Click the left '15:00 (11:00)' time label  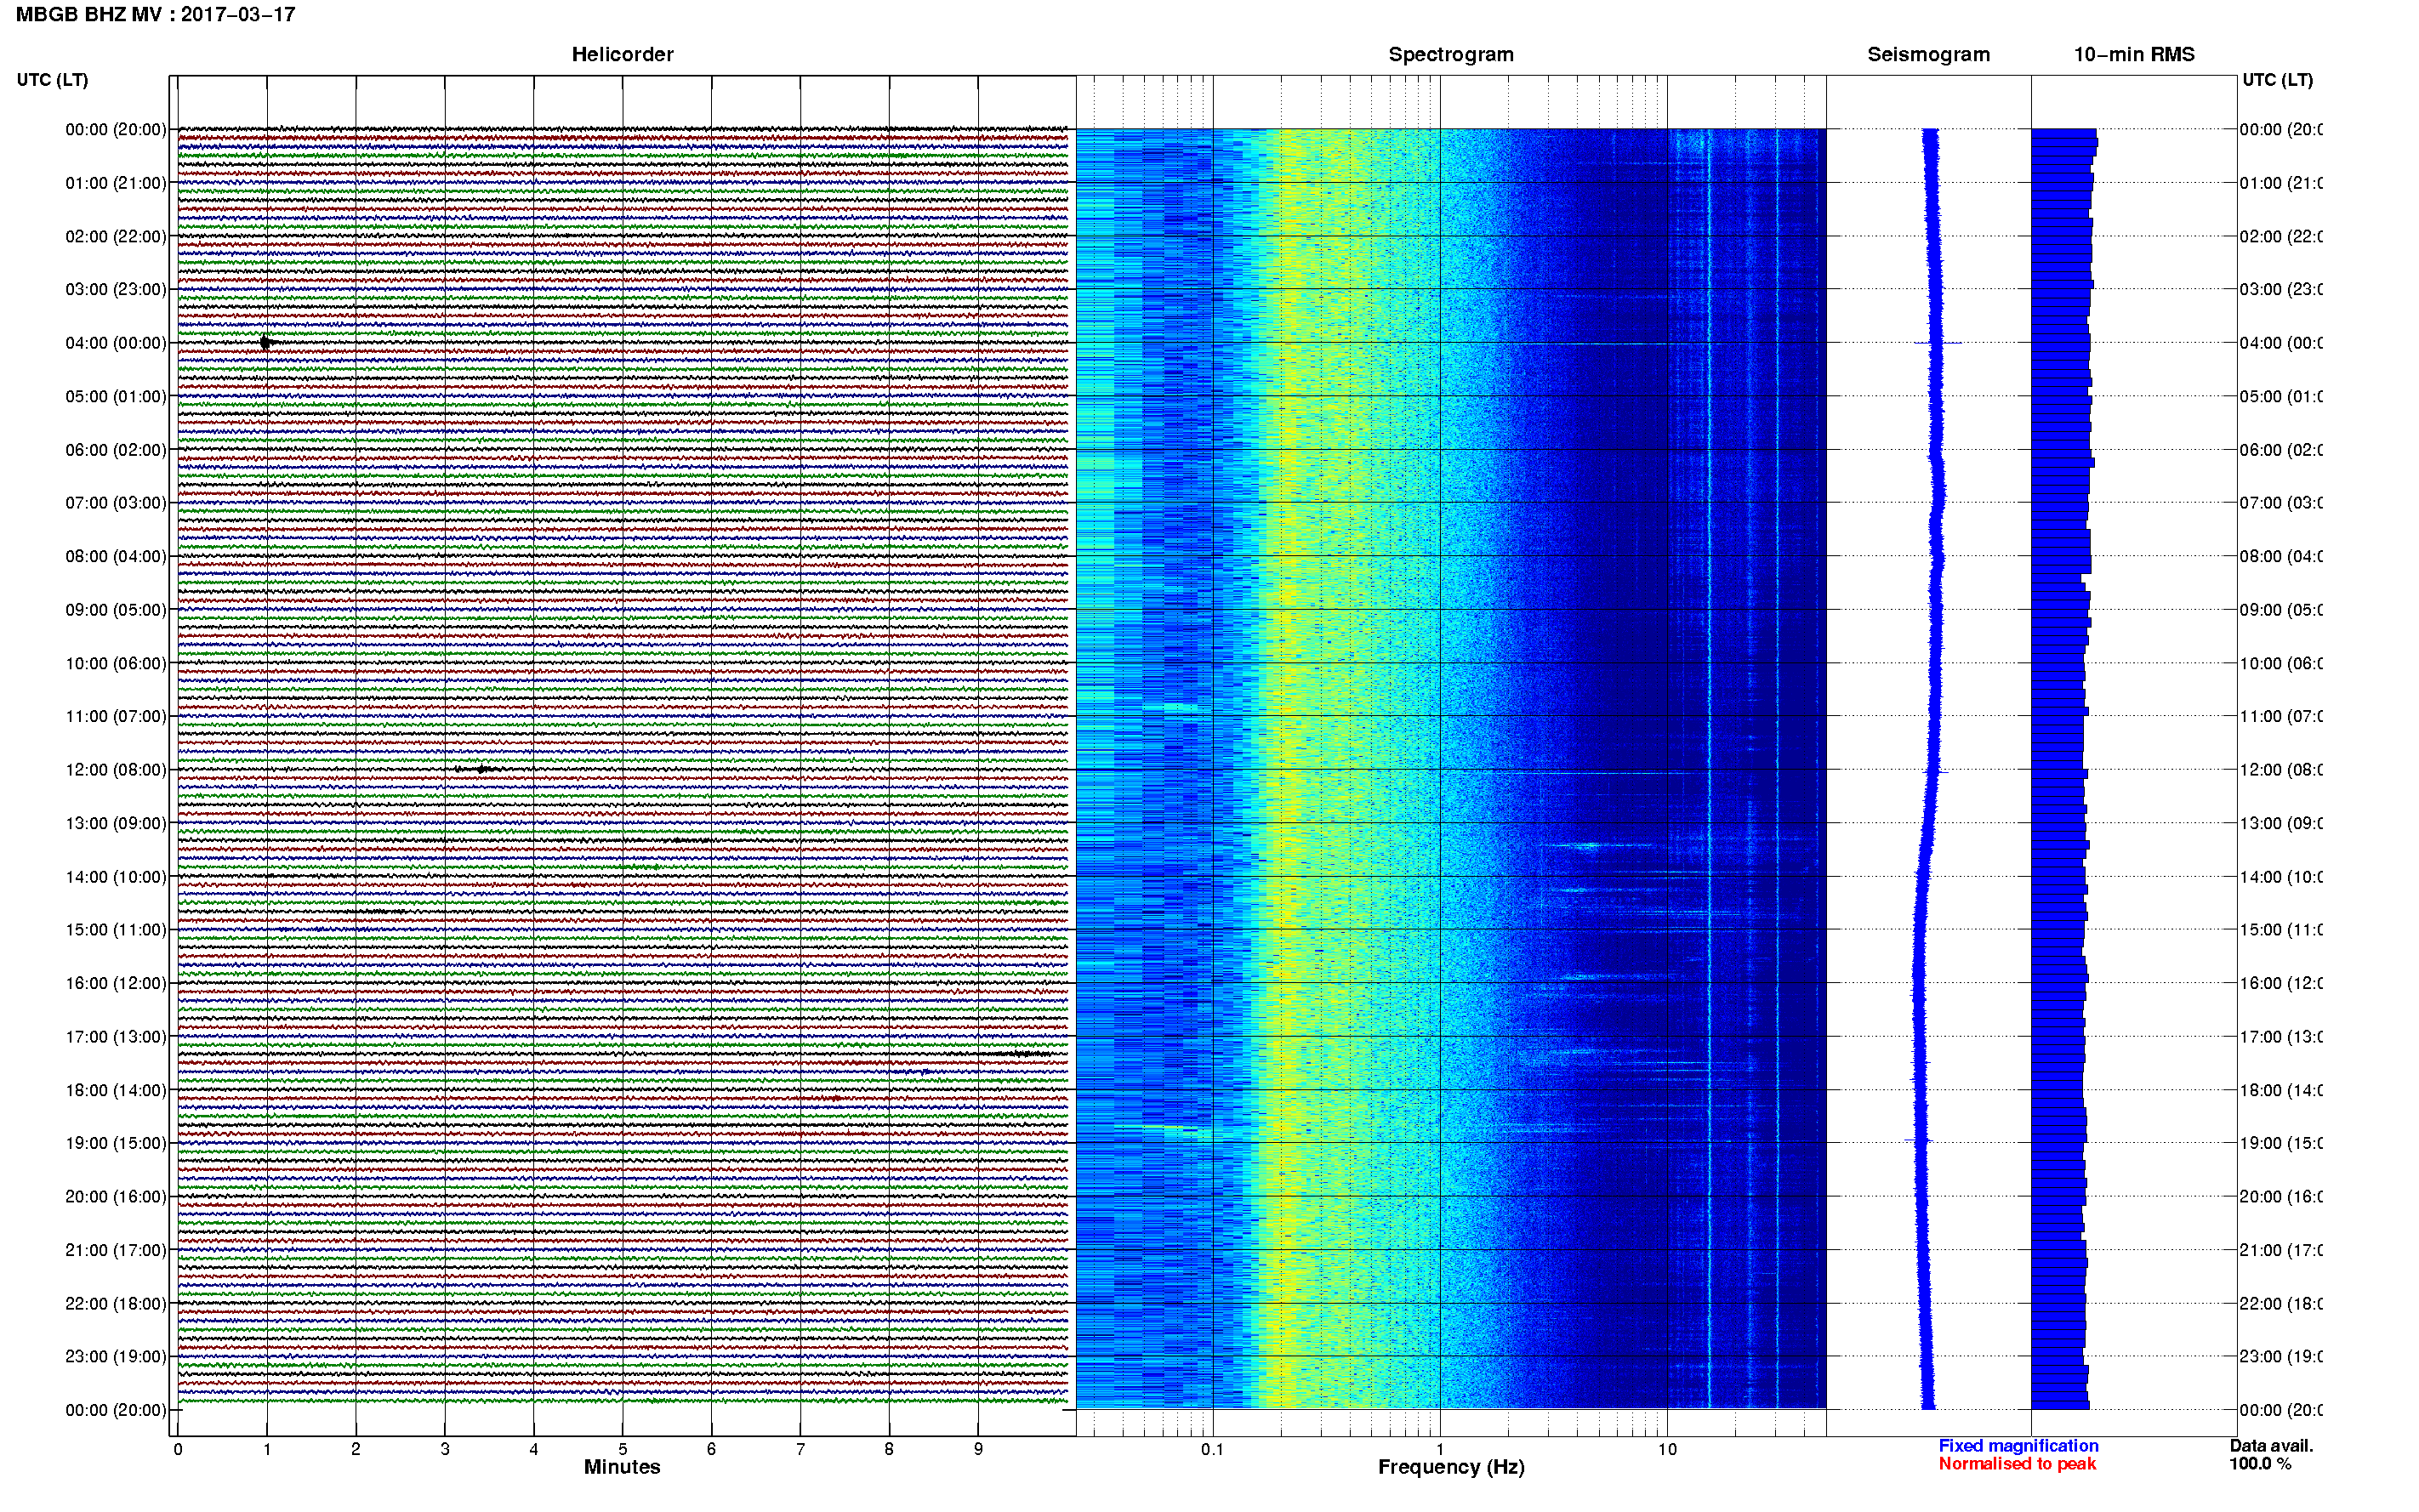pyautogui.click(x=116, y=930)
